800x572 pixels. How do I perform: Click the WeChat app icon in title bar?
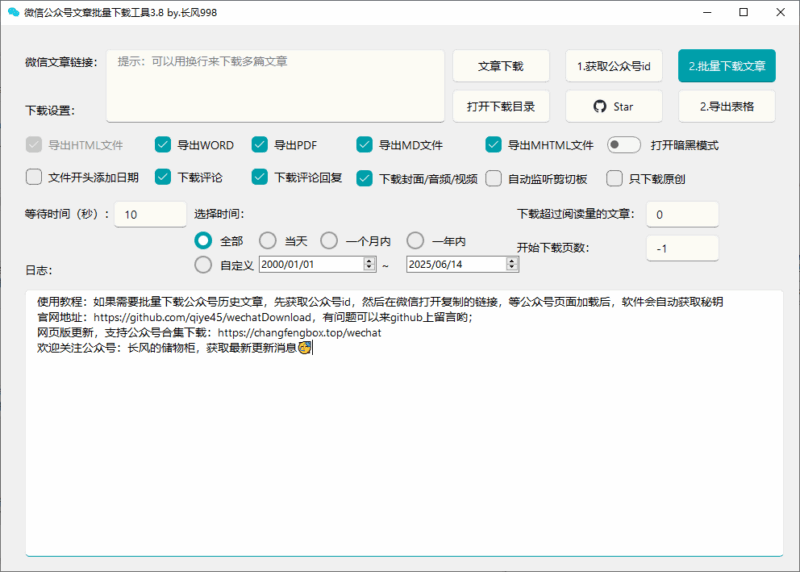[x=13, y=12]
